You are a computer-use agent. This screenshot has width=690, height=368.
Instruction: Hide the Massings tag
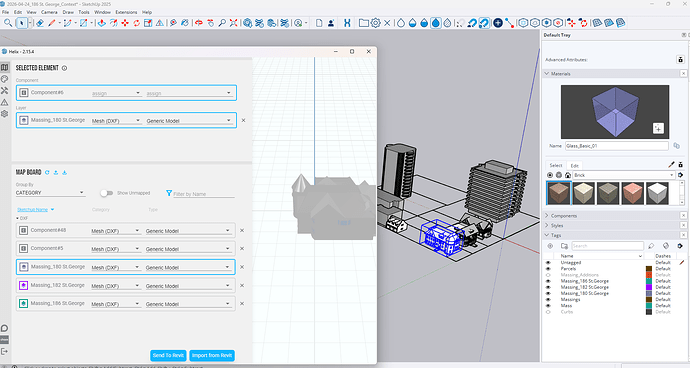coord(548,299)
